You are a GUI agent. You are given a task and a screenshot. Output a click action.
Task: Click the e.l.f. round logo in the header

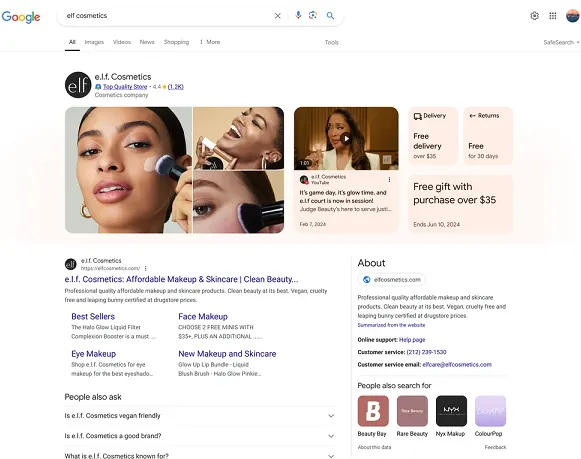click(78, 85)
